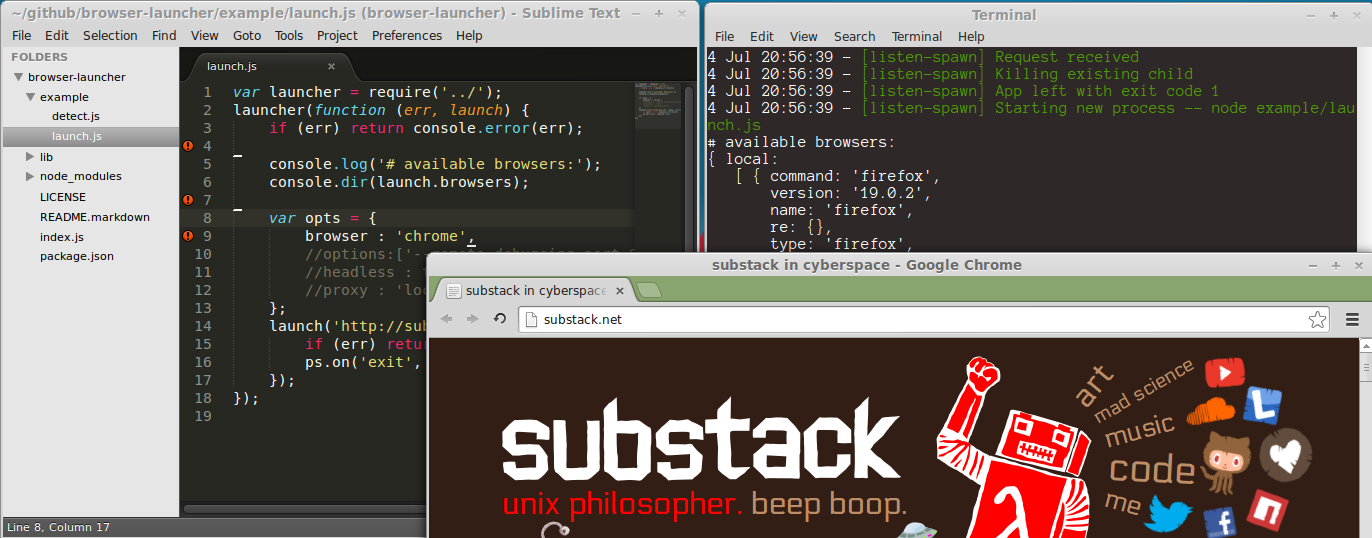Expand the lib folder
Image resolution: width=1372 pixels, height=538 pixels.
pyautogui.click(x=30, y=157)
